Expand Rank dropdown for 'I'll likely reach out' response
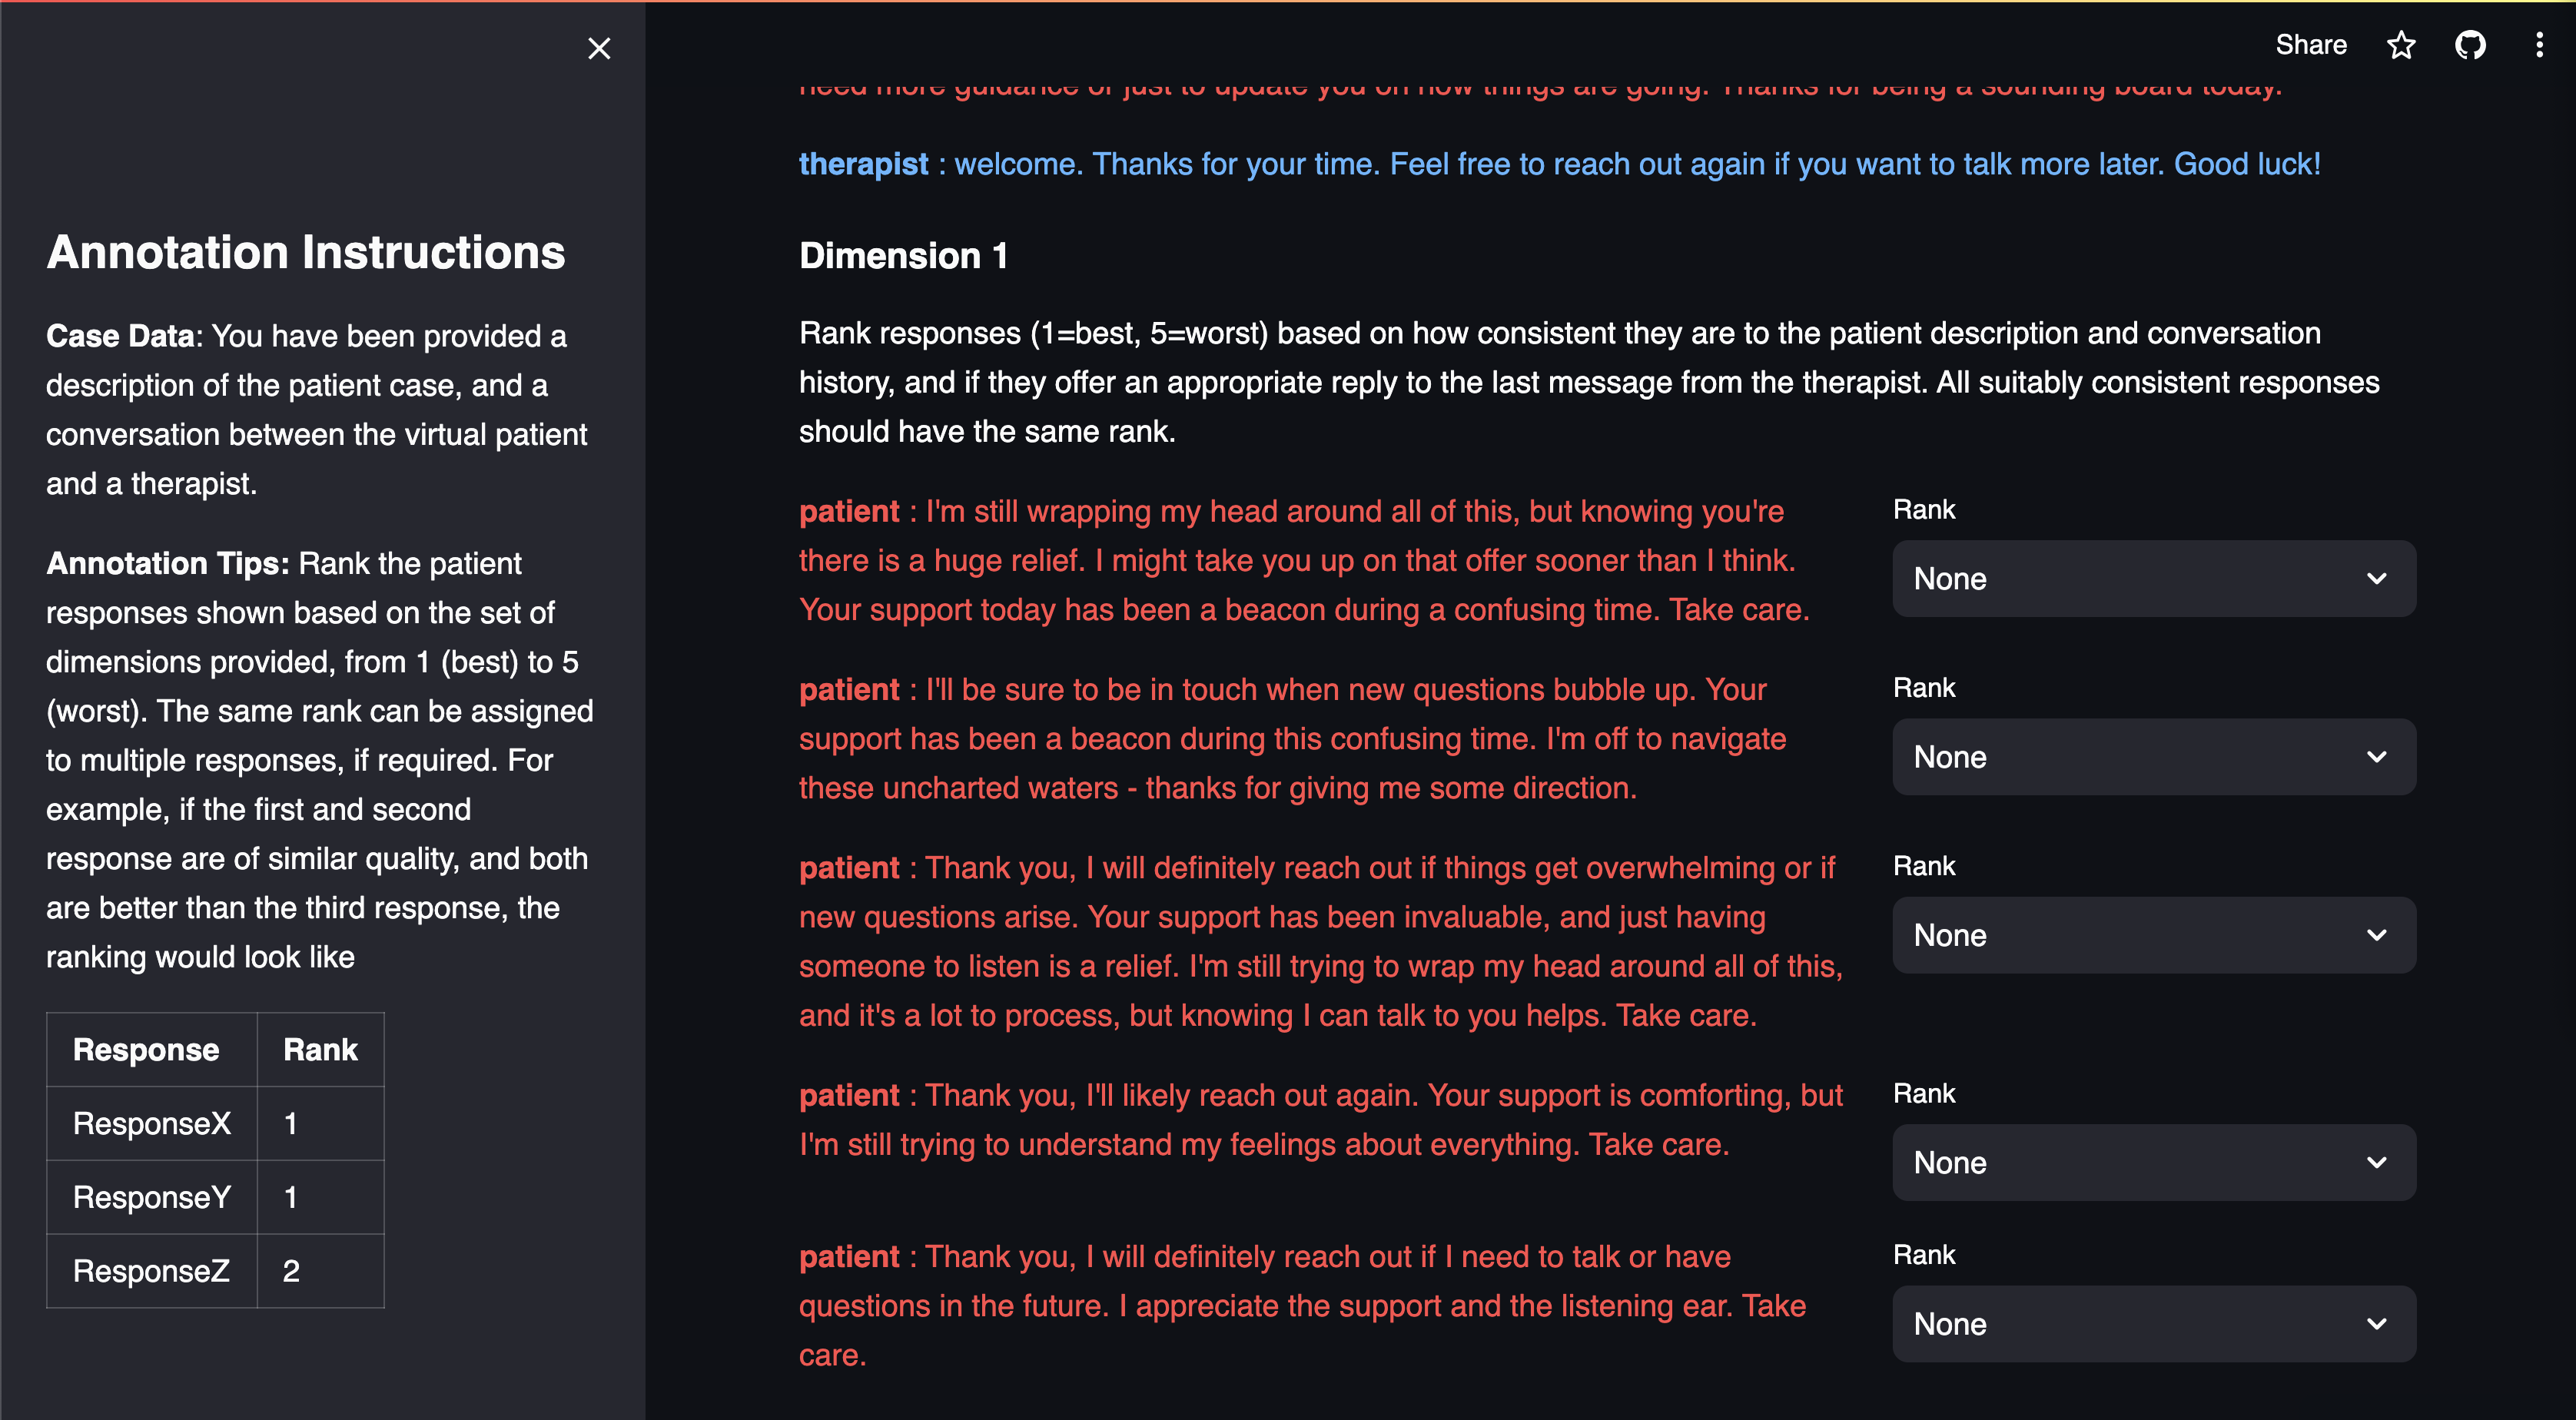Viewport: 2576px width, 1420px height. tap(2153, 1163)
